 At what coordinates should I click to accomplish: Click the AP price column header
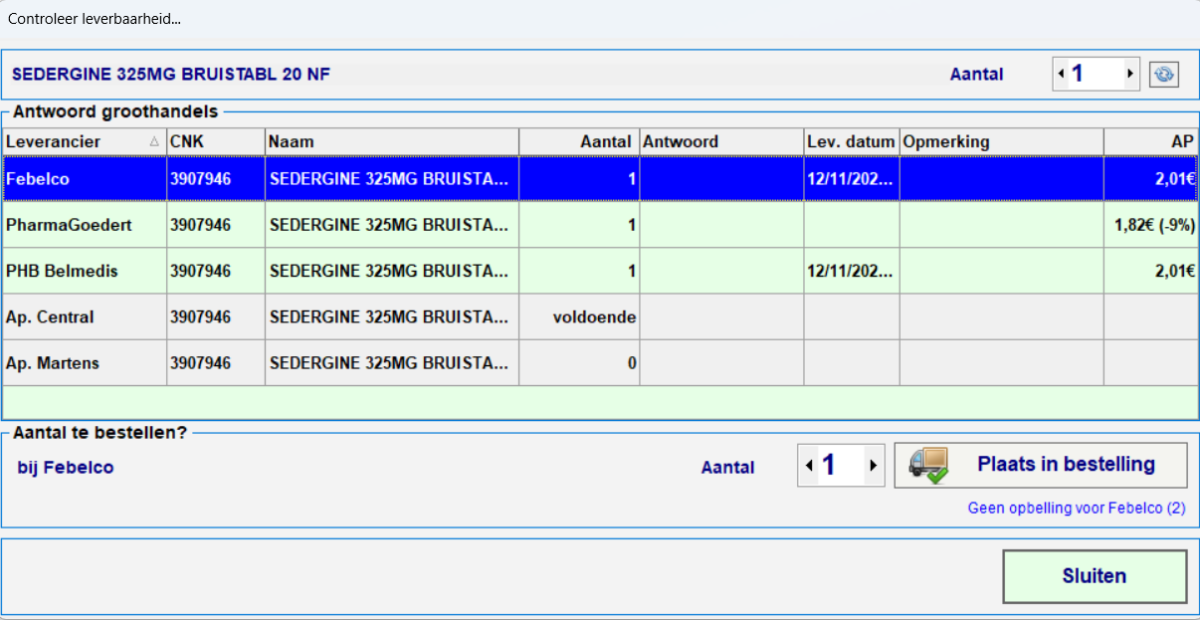[x=1150, y=142]
